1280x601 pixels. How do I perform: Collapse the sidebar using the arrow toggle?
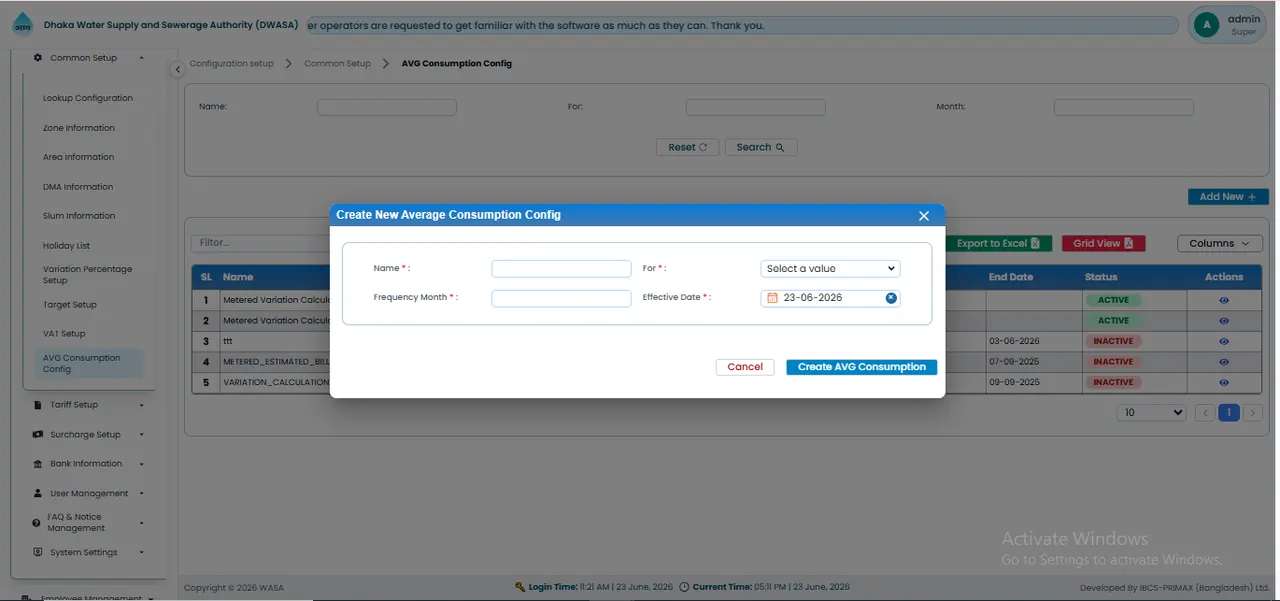coord(177,69)
